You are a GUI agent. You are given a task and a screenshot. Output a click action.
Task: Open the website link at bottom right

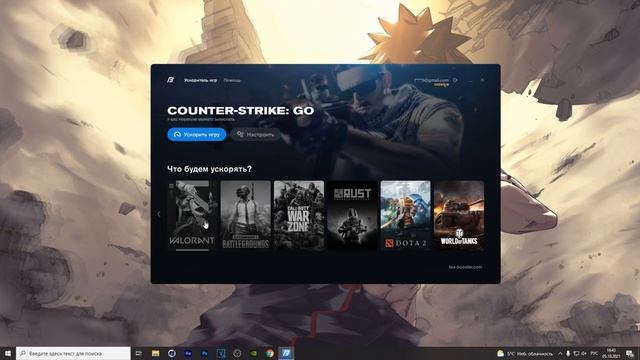(465, 267)
